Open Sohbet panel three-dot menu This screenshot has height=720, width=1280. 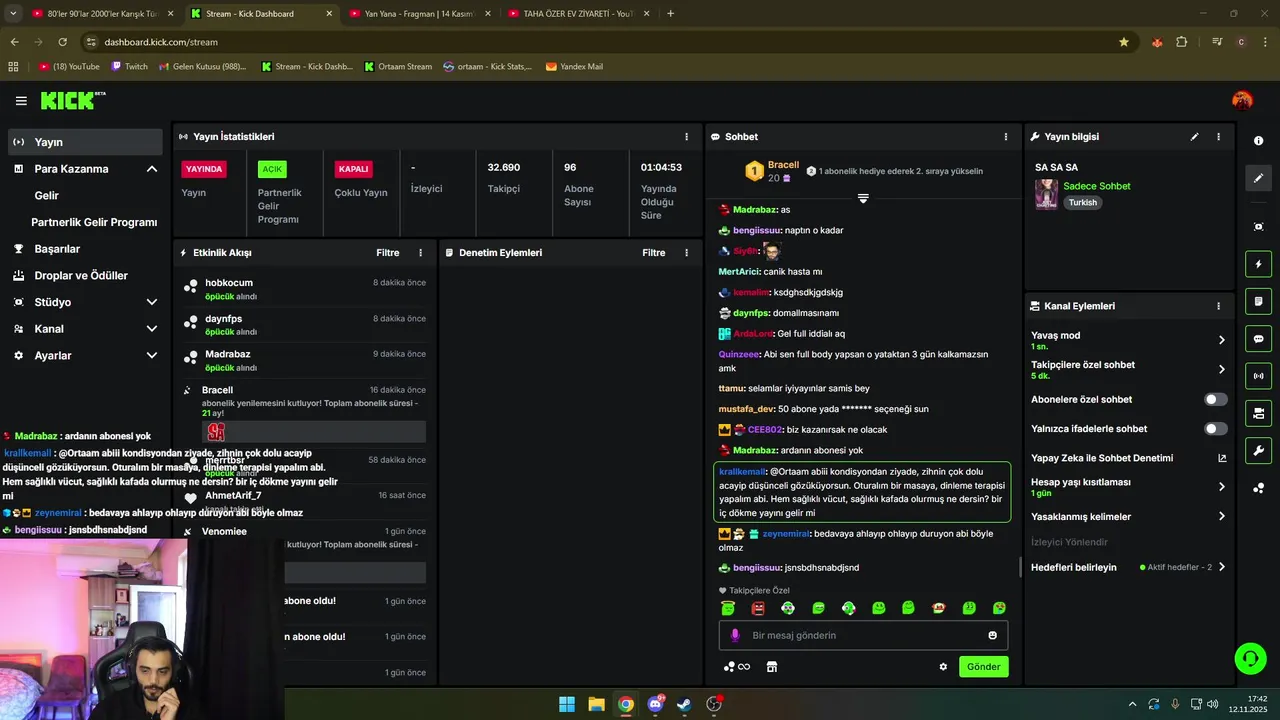pyautogui.click(x=1006, y=137)
